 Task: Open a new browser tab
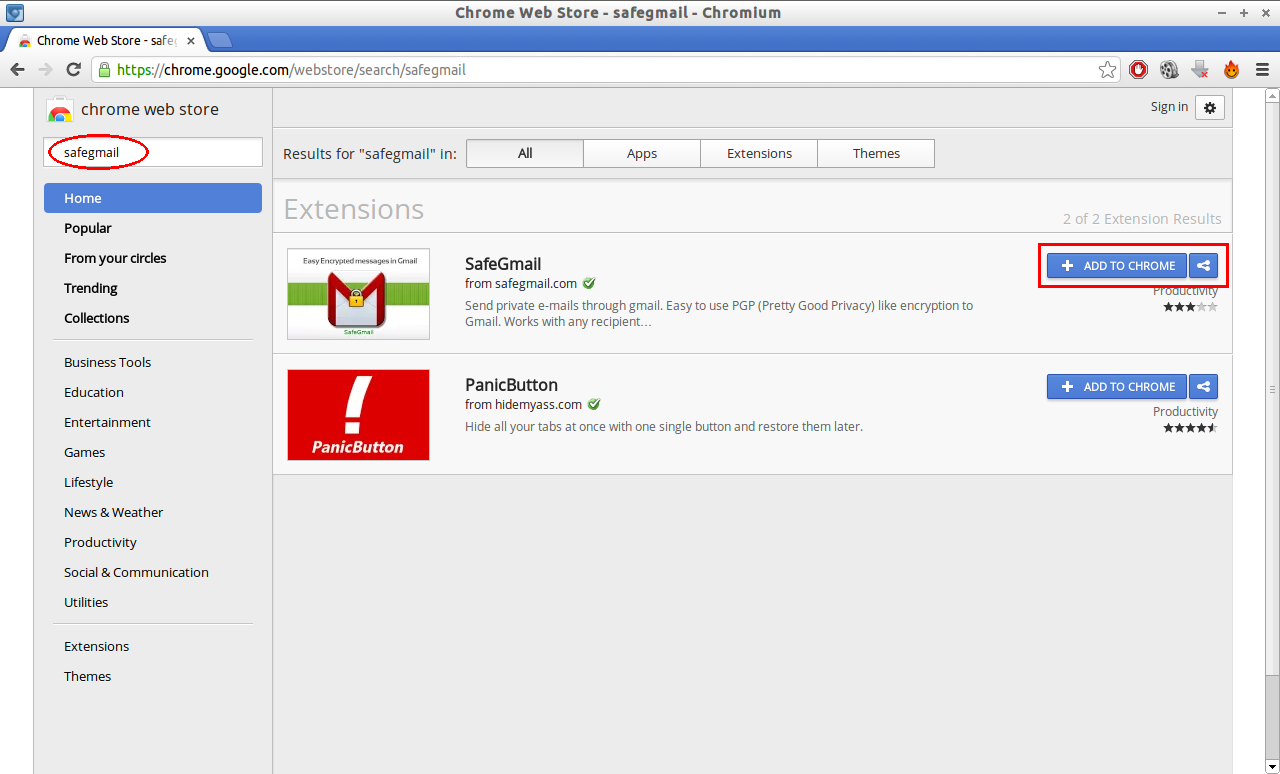coord(219,40)
